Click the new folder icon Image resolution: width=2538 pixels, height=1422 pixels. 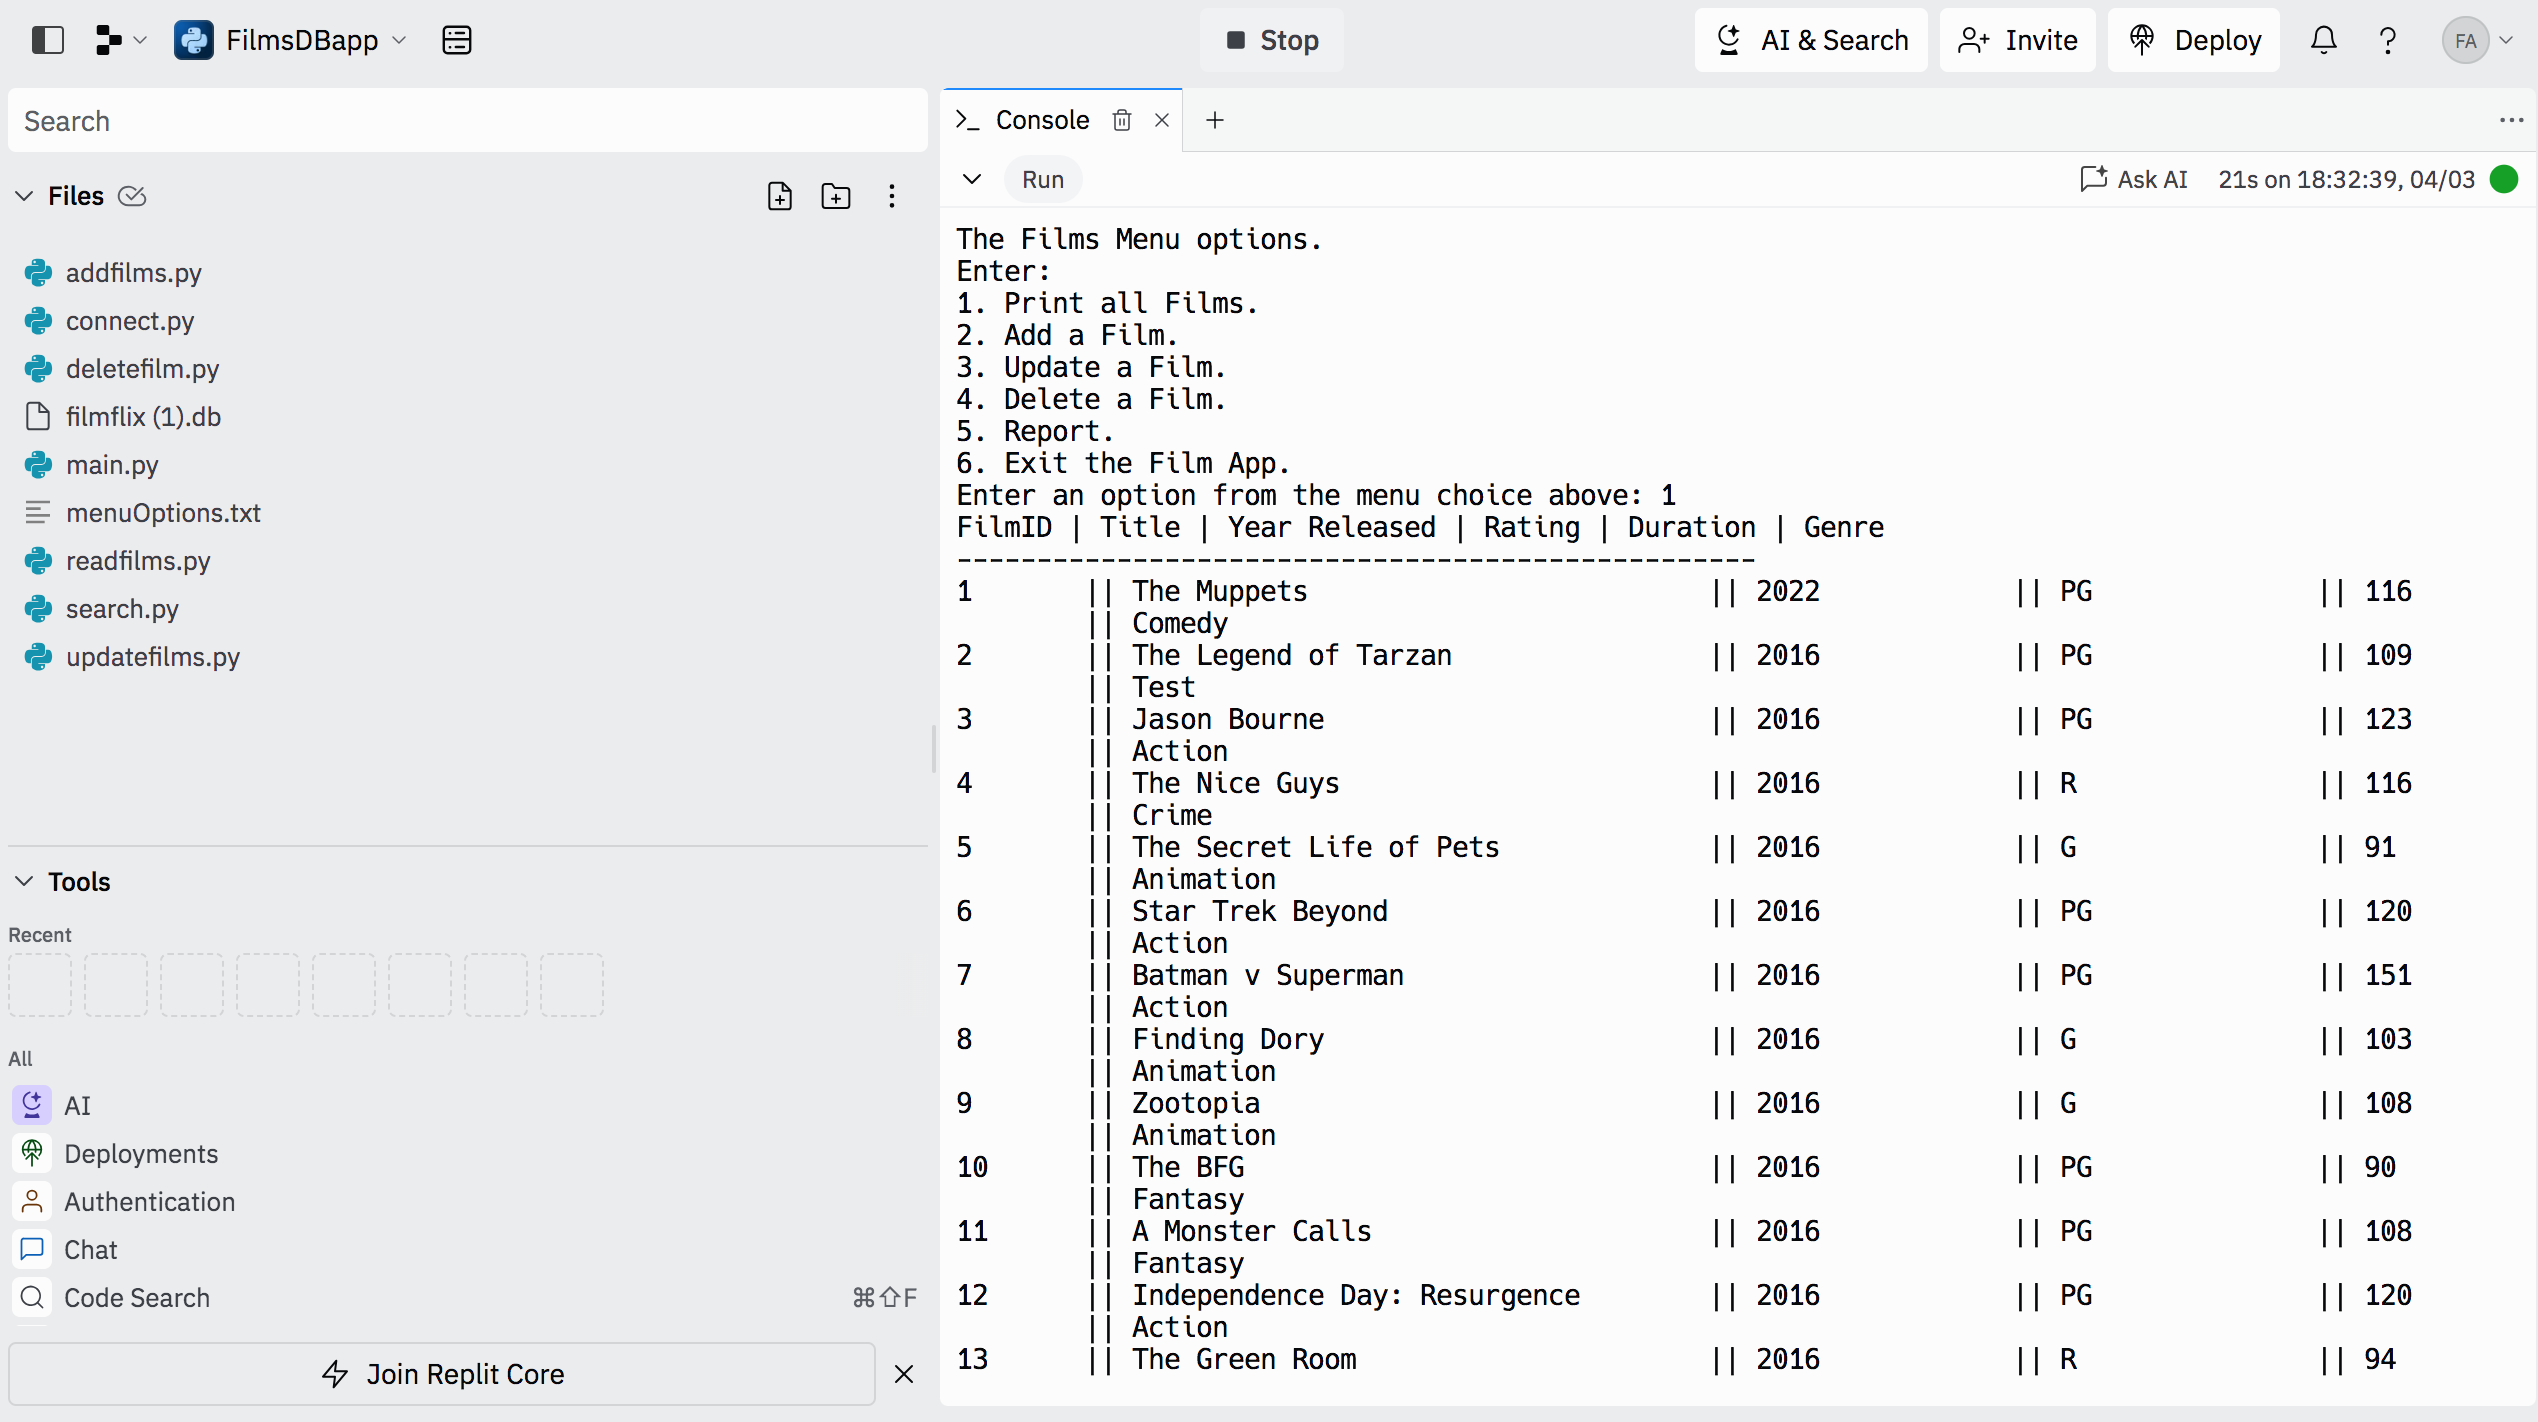(x=835, y=196)
